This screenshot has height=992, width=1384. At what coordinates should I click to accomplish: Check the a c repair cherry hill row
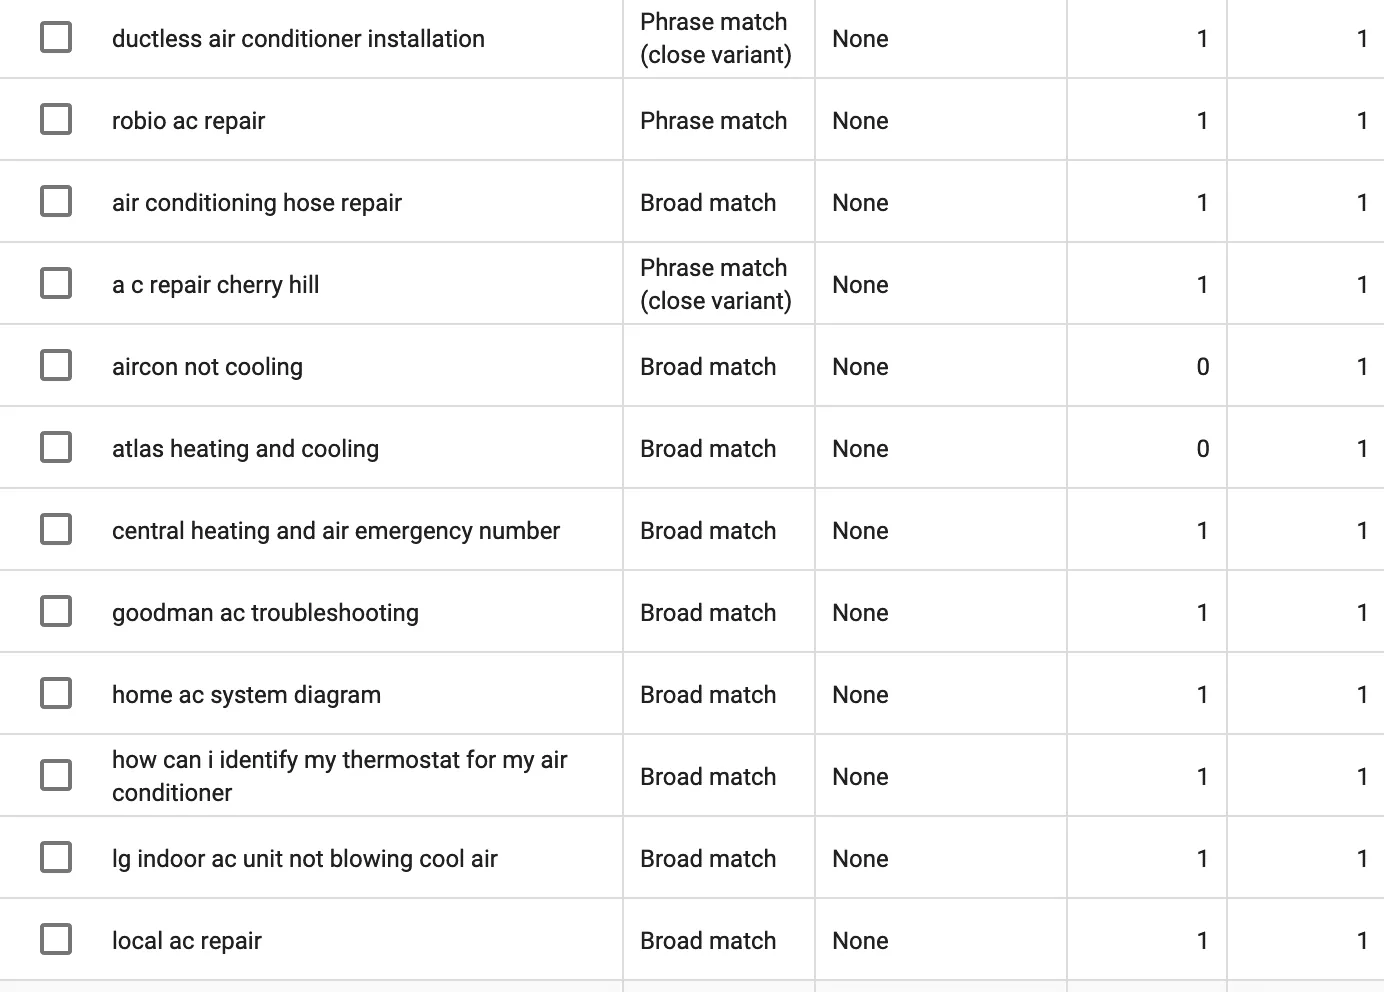pyautogui.click(x=56, y=284)
